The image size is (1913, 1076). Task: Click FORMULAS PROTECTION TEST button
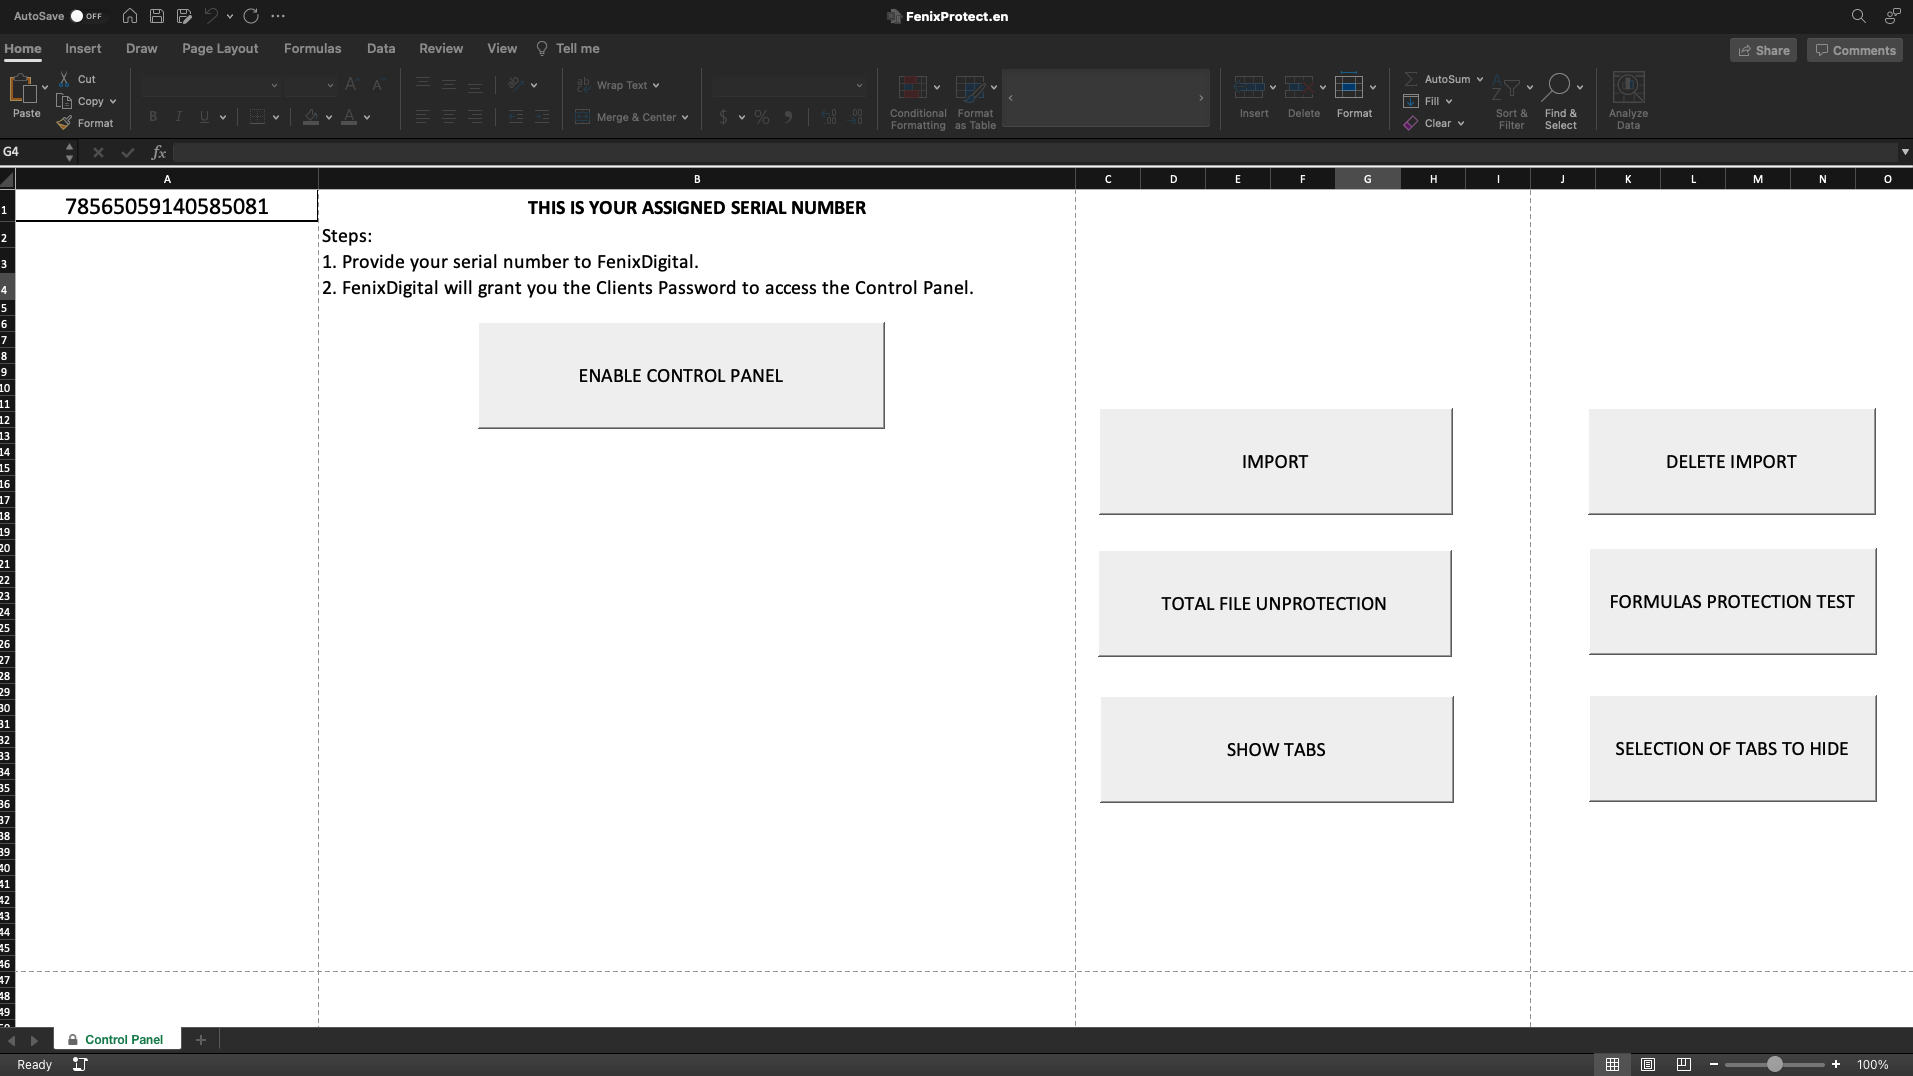coord(1732,602)
